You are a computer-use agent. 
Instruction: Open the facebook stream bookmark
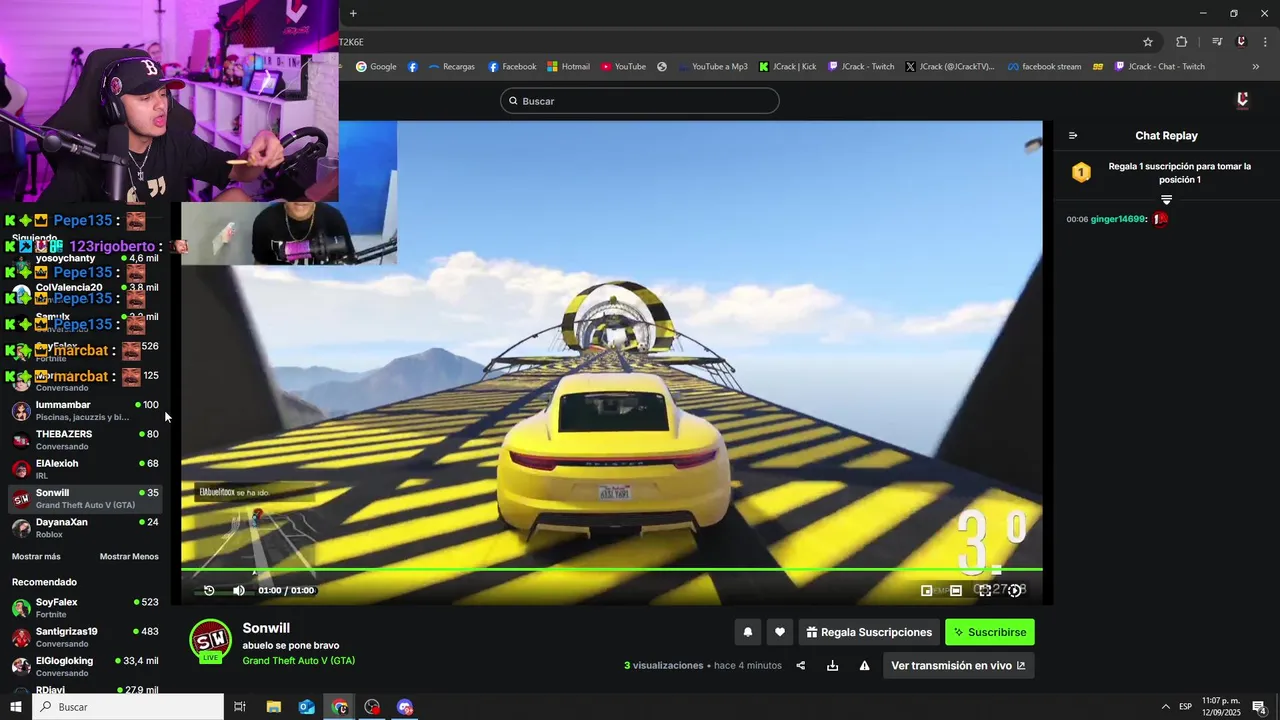[1045, 67]
